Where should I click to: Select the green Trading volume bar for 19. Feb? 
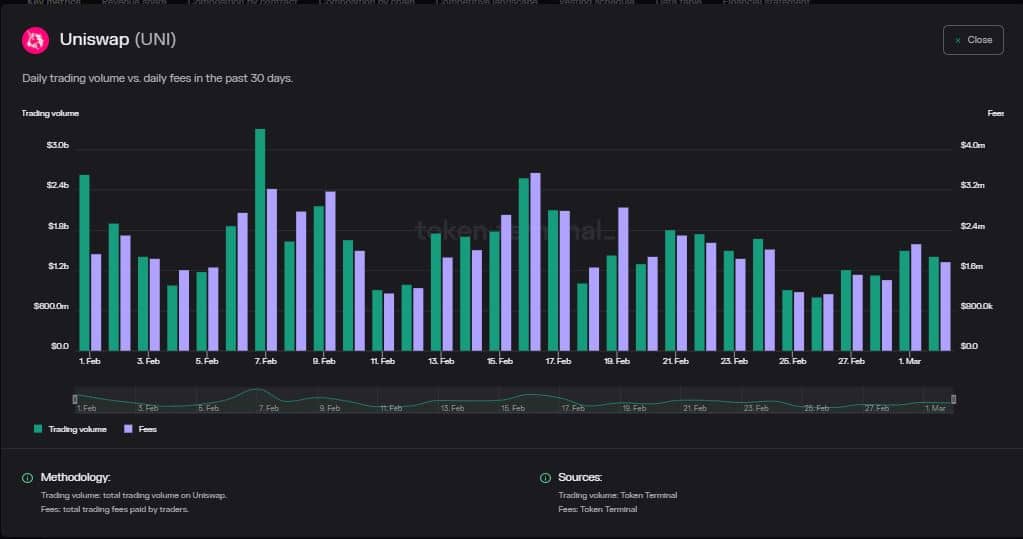coord(611,303)
